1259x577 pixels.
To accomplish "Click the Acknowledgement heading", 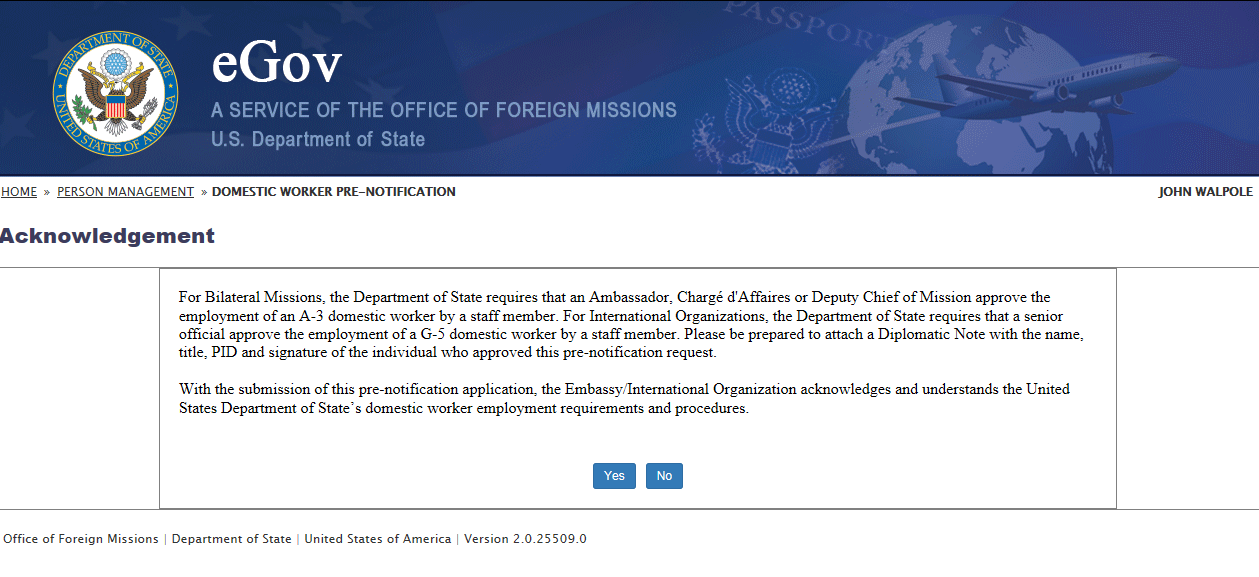I will 107,236.
